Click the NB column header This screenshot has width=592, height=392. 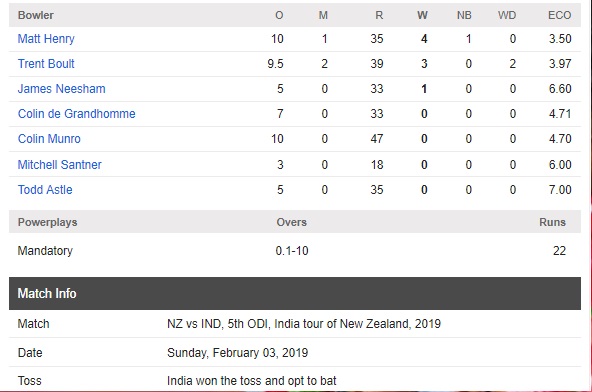click(464, 15)
